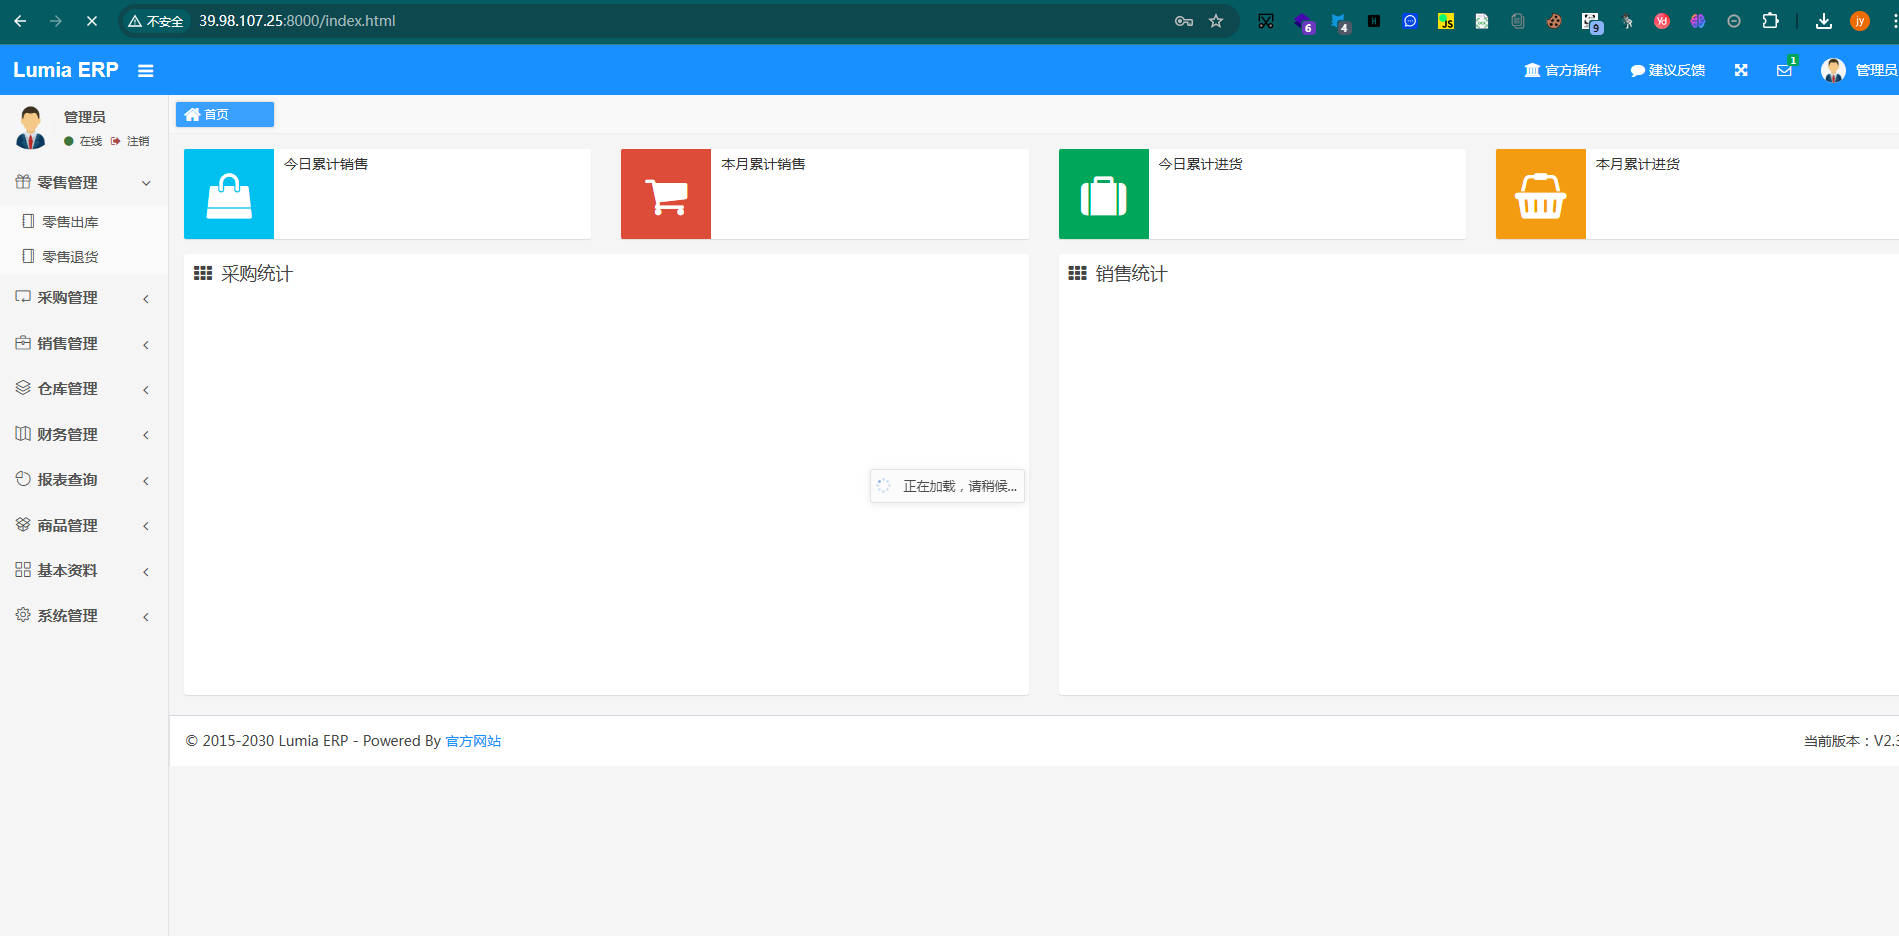Expand the 仓库管理 menu
This screenshot has width=1899, height=936.
pyautogui.click(x=83, y=389)
